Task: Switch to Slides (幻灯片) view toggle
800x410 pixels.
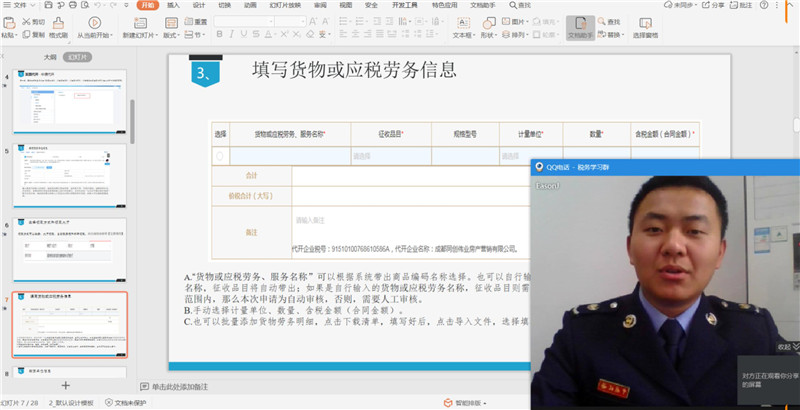Action: pos(78,57)
